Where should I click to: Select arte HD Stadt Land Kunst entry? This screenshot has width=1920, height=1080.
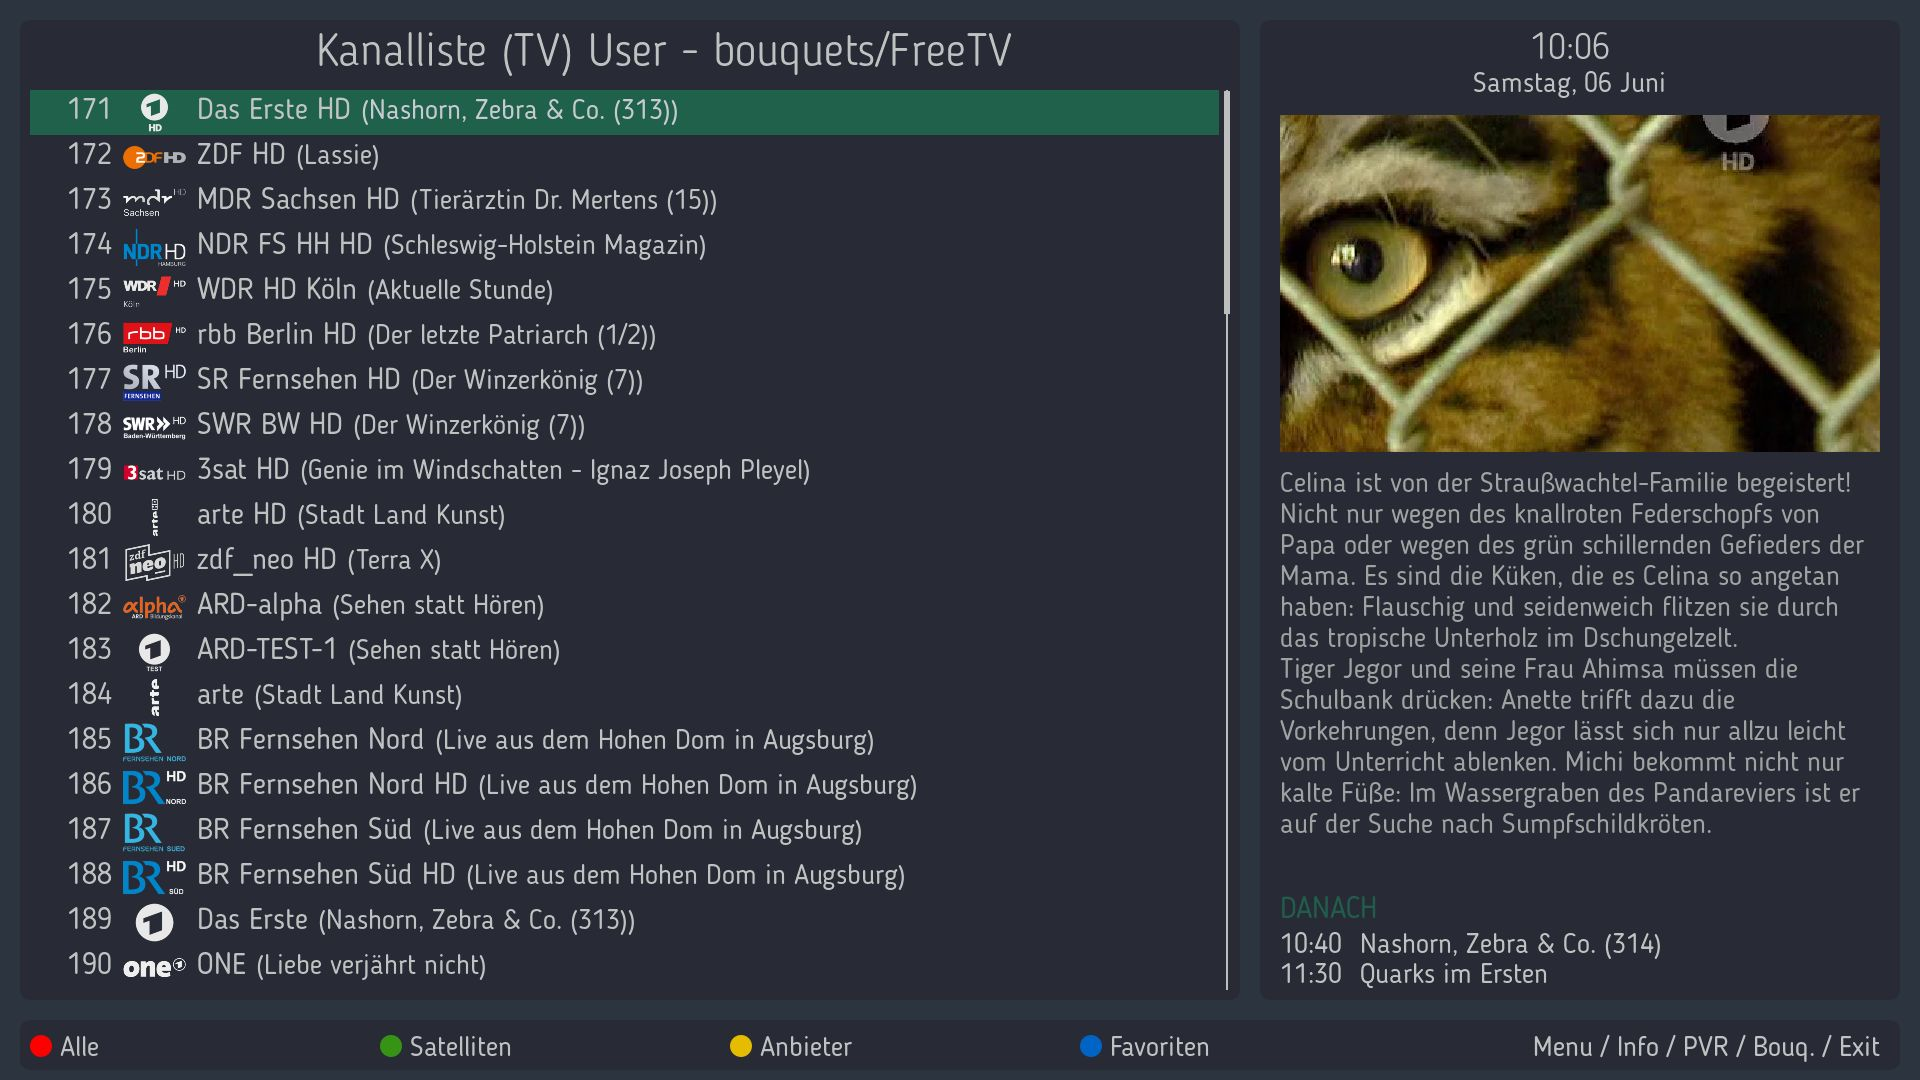(350, 515)
